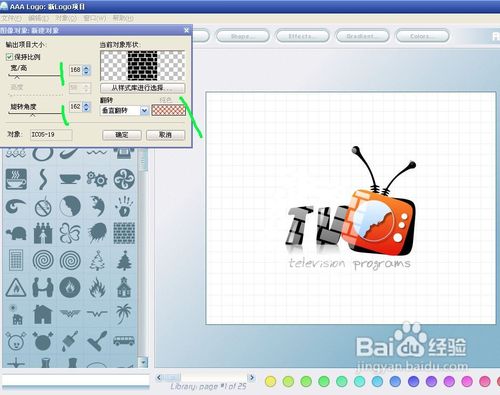Screen dimensions: 500x395
Task: Increase the 旋转角度 rotation spinner value
Action: tap(86, 104)
